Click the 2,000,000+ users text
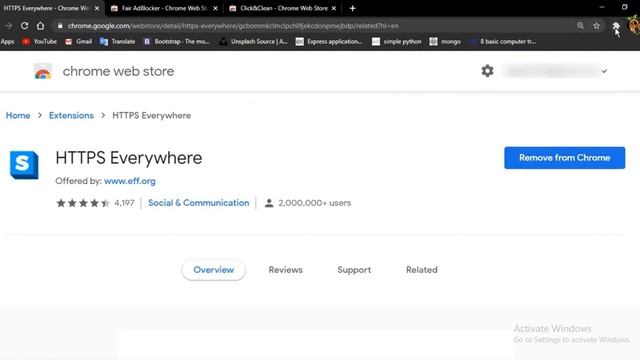Viewport: 640px width, 360px height. point(314,203)
